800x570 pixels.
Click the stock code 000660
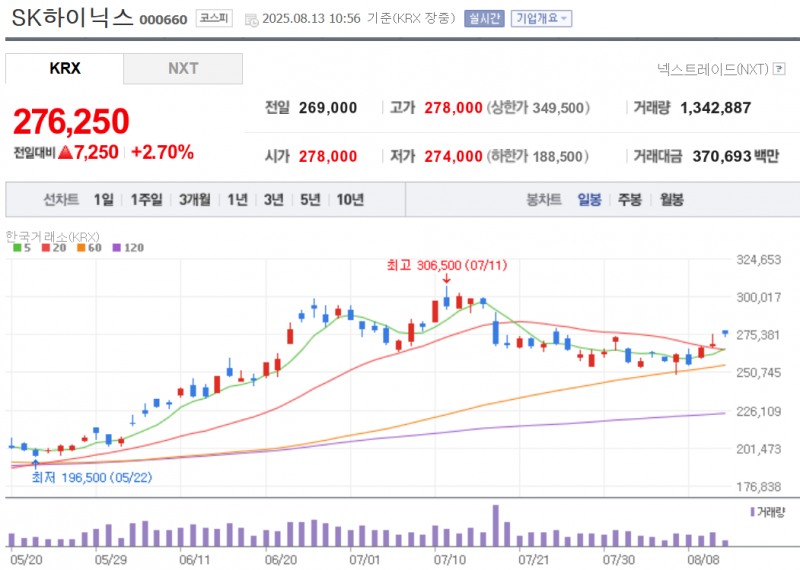(163, 20)
